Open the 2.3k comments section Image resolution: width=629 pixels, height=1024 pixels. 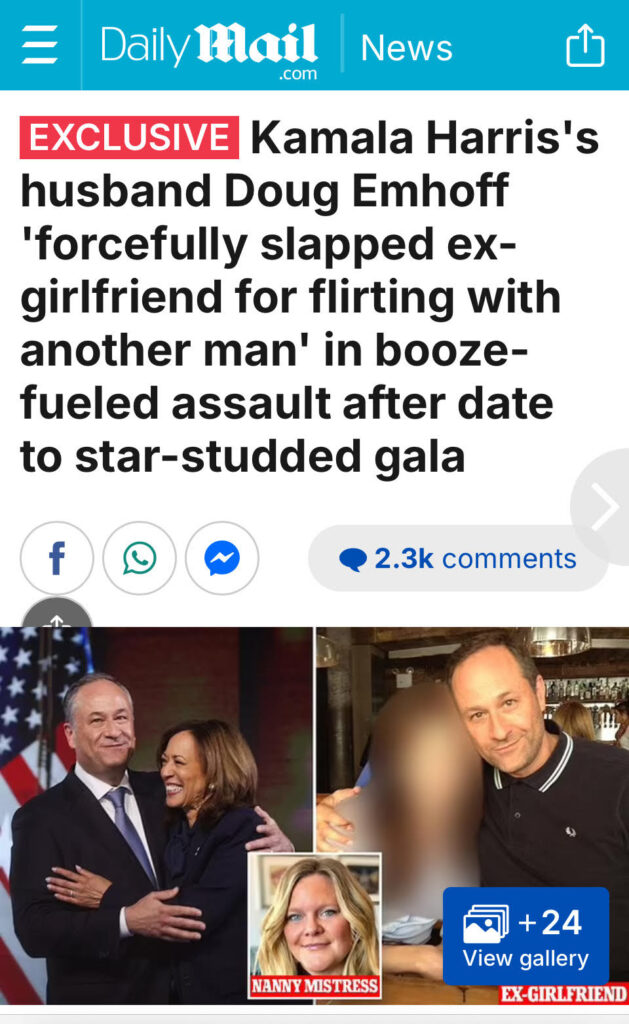click(458, 558)
